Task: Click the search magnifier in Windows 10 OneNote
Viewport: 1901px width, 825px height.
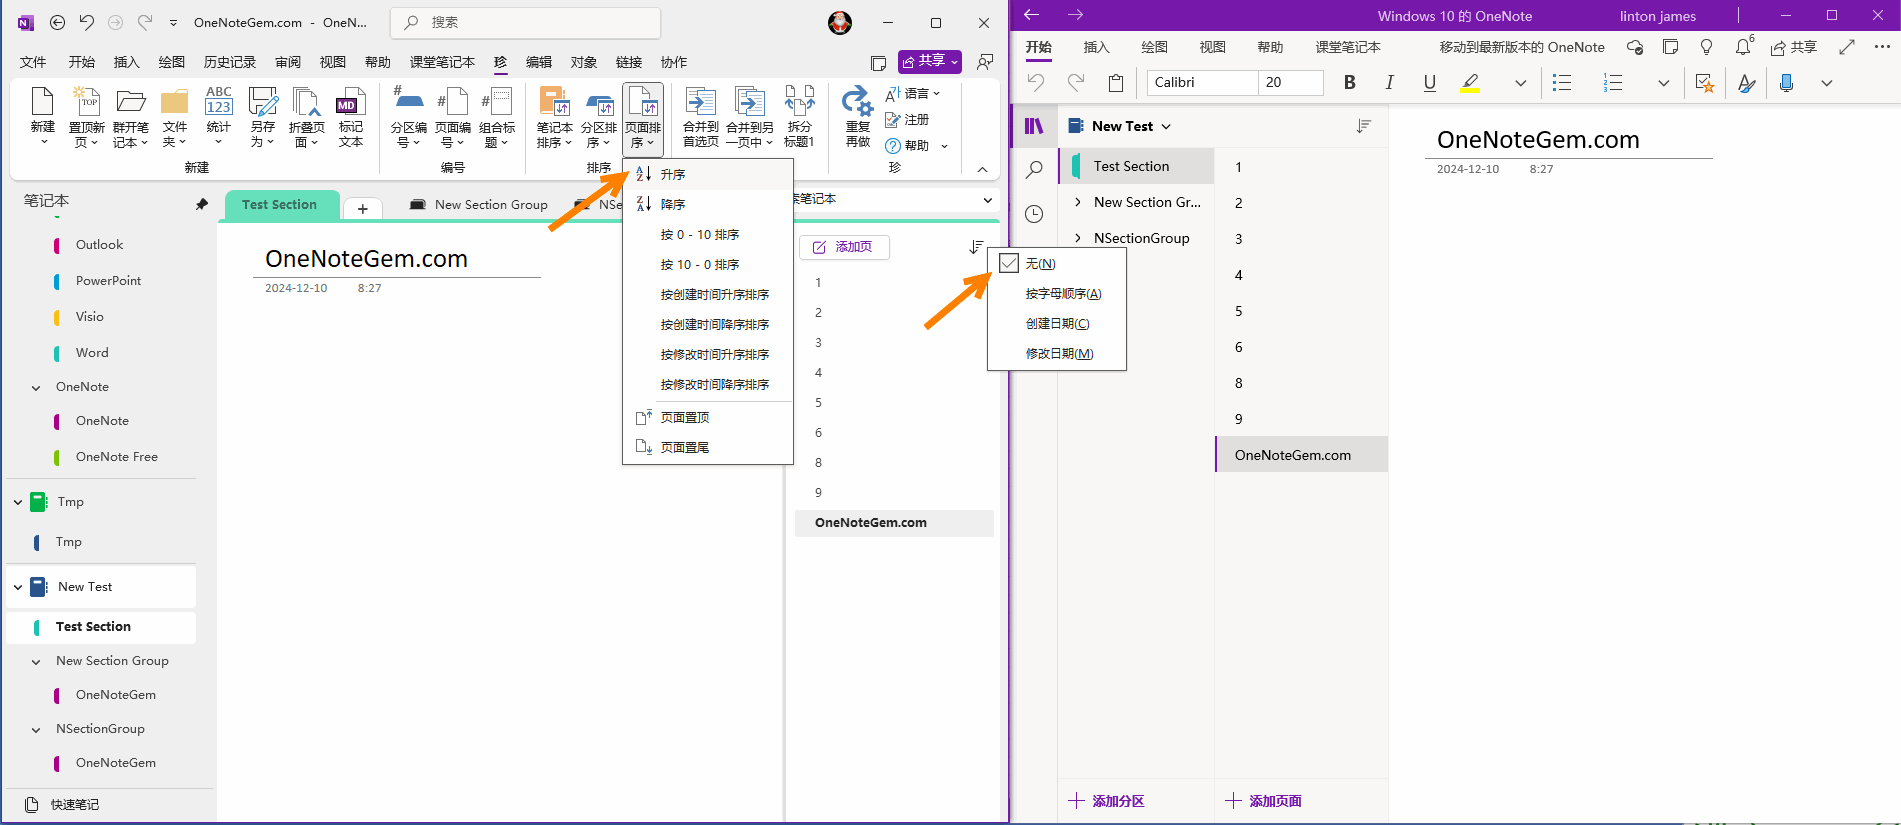Action: pos(1034,170)
